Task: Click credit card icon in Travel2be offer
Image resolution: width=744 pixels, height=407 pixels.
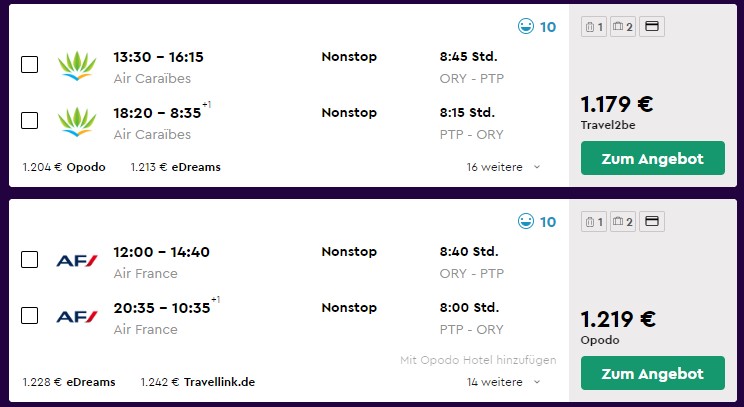Action: tap(652, 27)
